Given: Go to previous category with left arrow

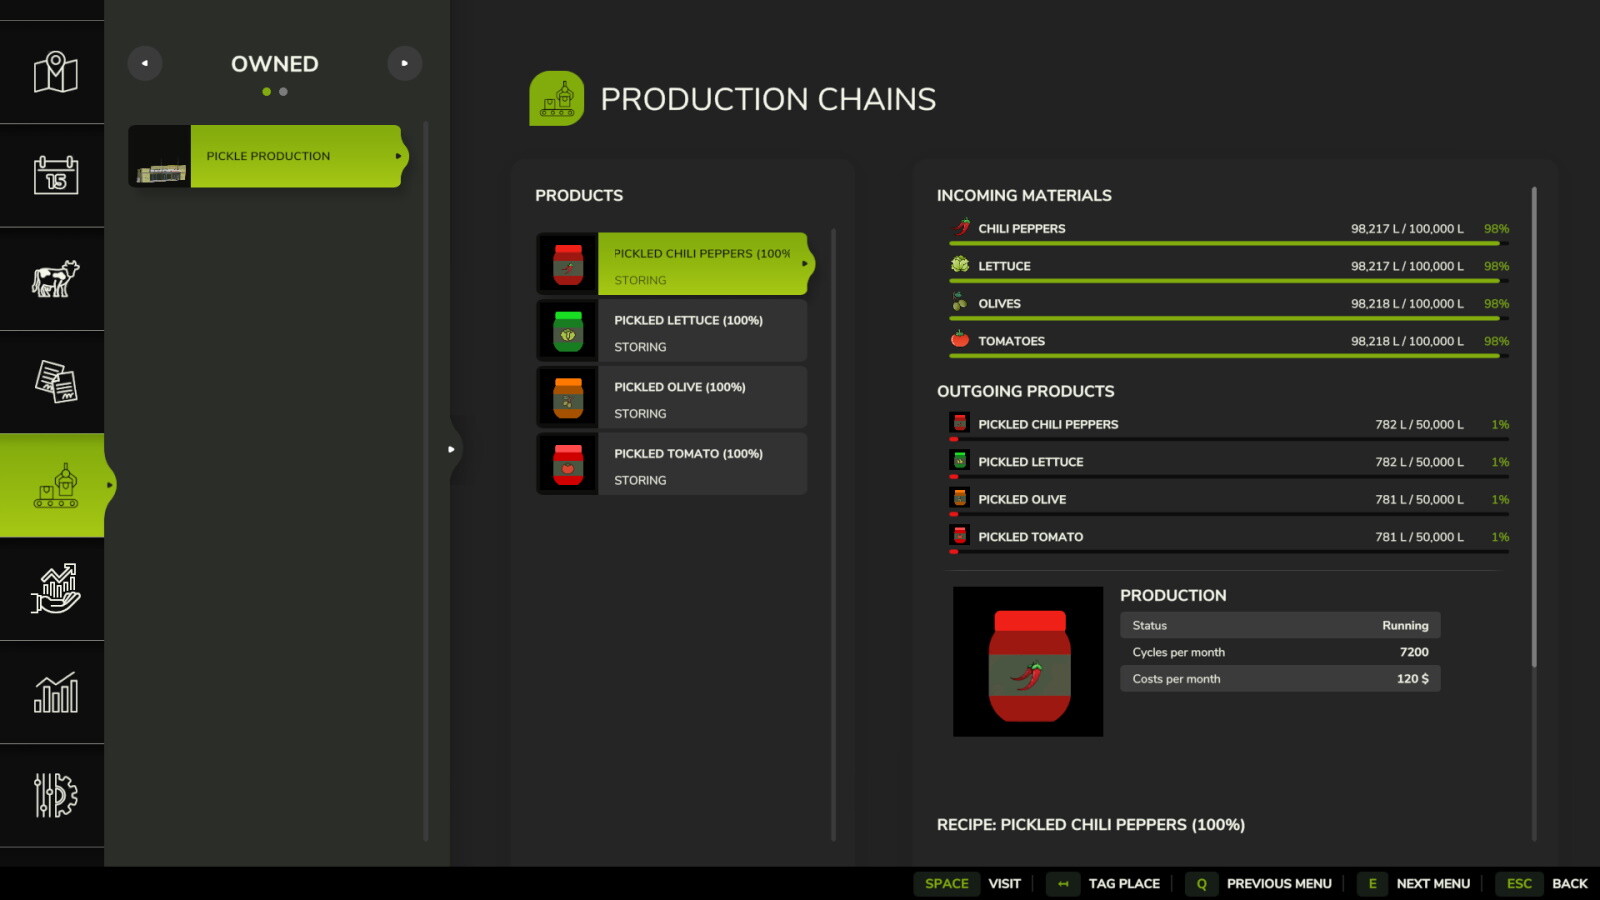Looking at the screenshot, I should click(145, 63).
